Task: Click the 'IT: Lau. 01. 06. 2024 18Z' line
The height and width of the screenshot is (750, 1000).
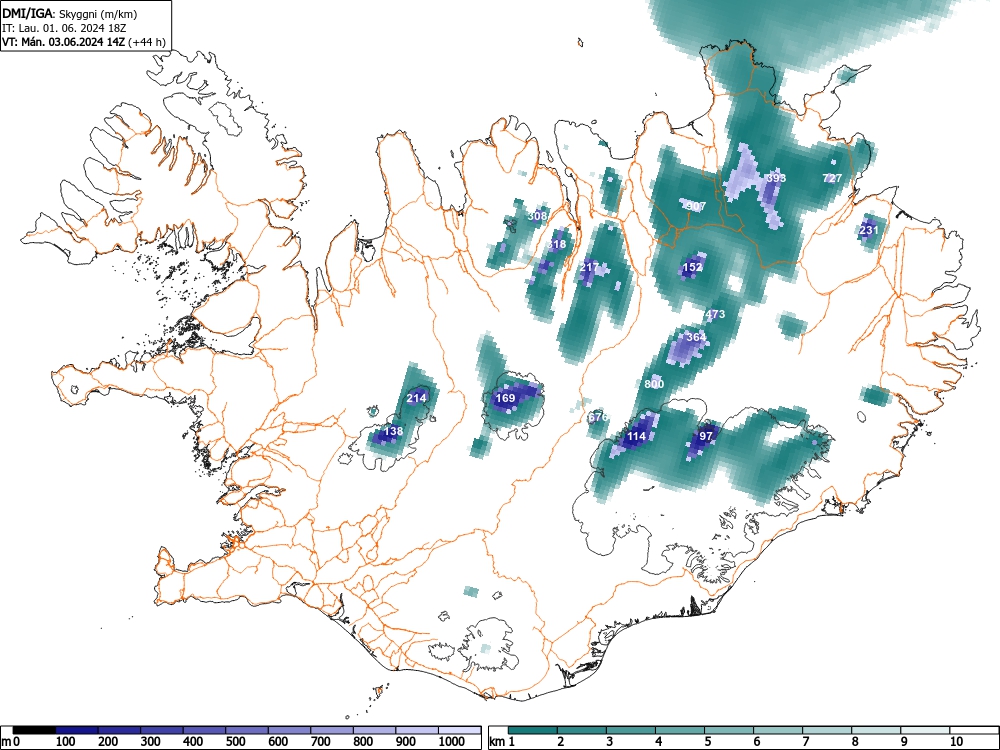Action: (x=62, y=28)
